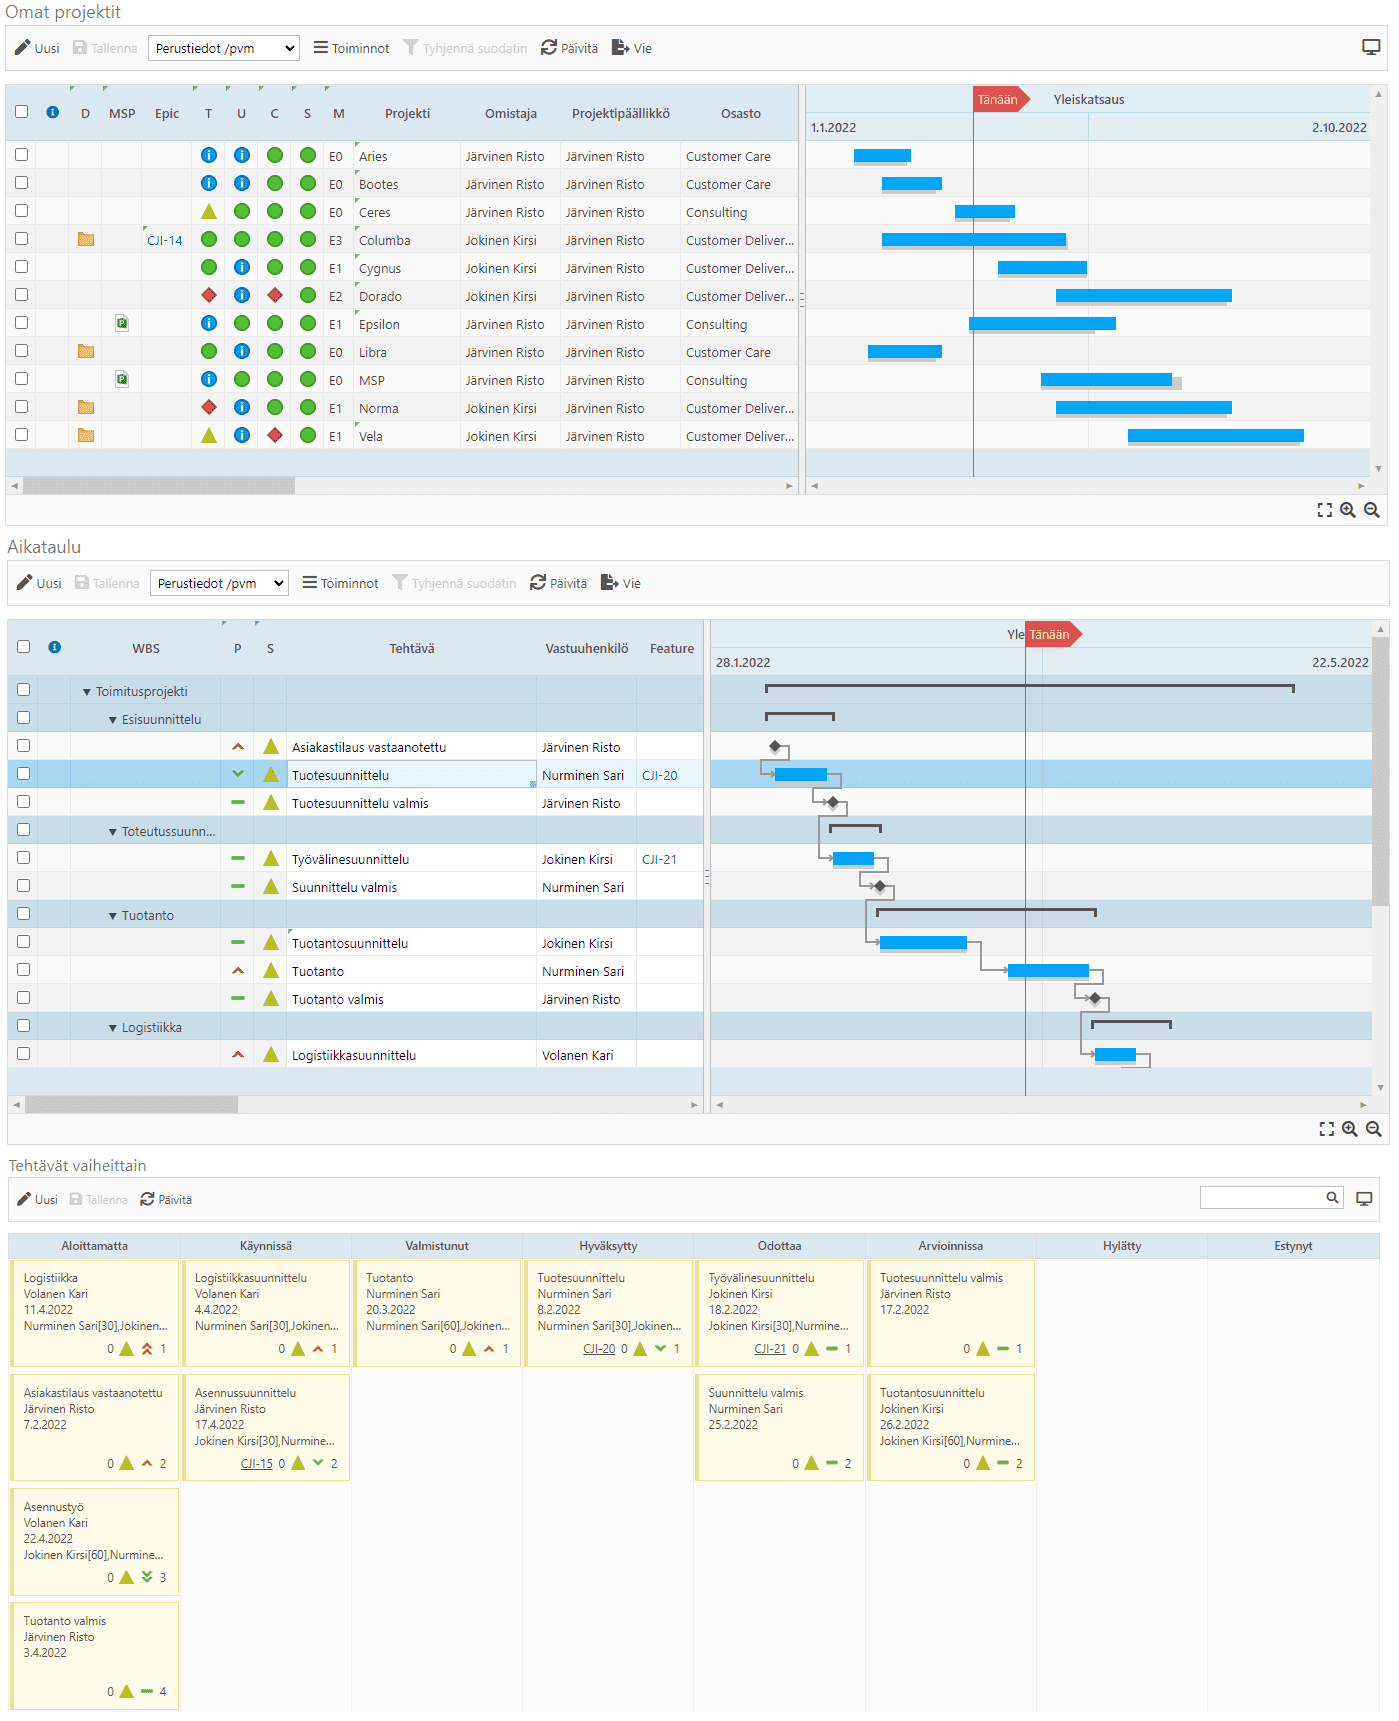Click the Vela project Gantt bar

click(x=1215, y=436)
